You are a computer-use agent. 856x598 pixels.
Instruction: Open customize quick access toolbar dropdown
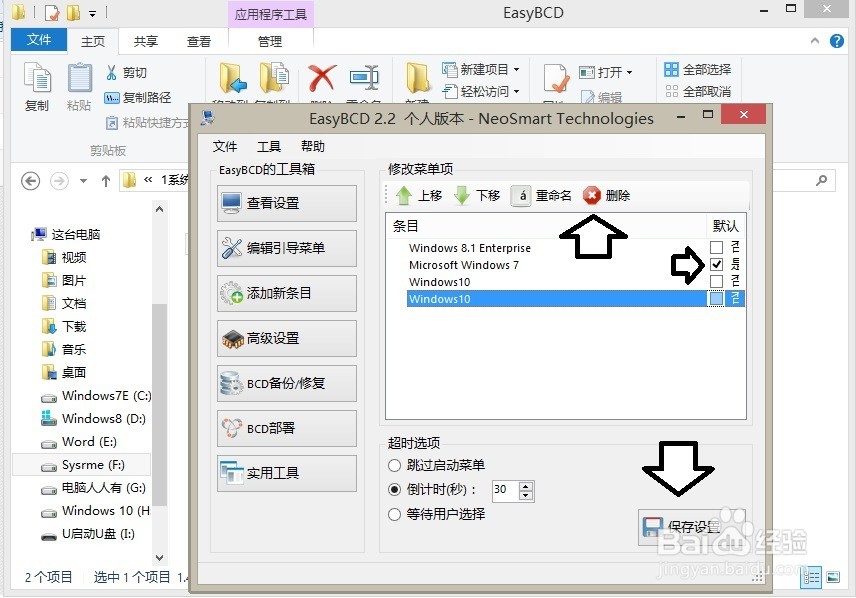[92, 14]
